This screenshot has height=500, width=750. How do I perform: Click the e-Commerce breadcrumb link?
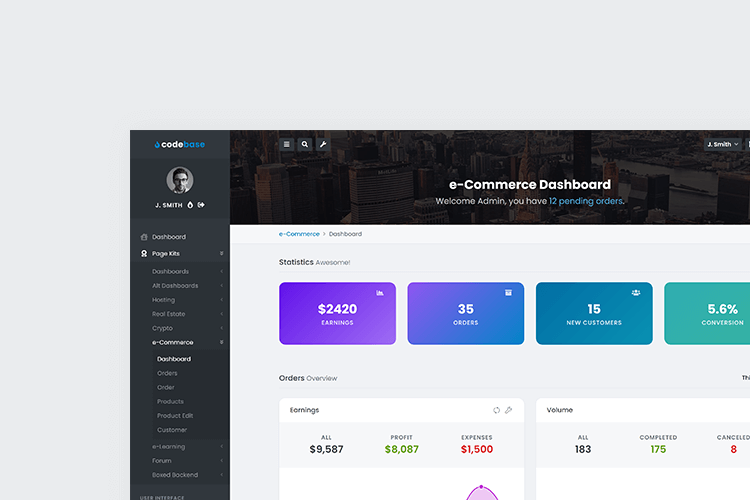point(299,234)
